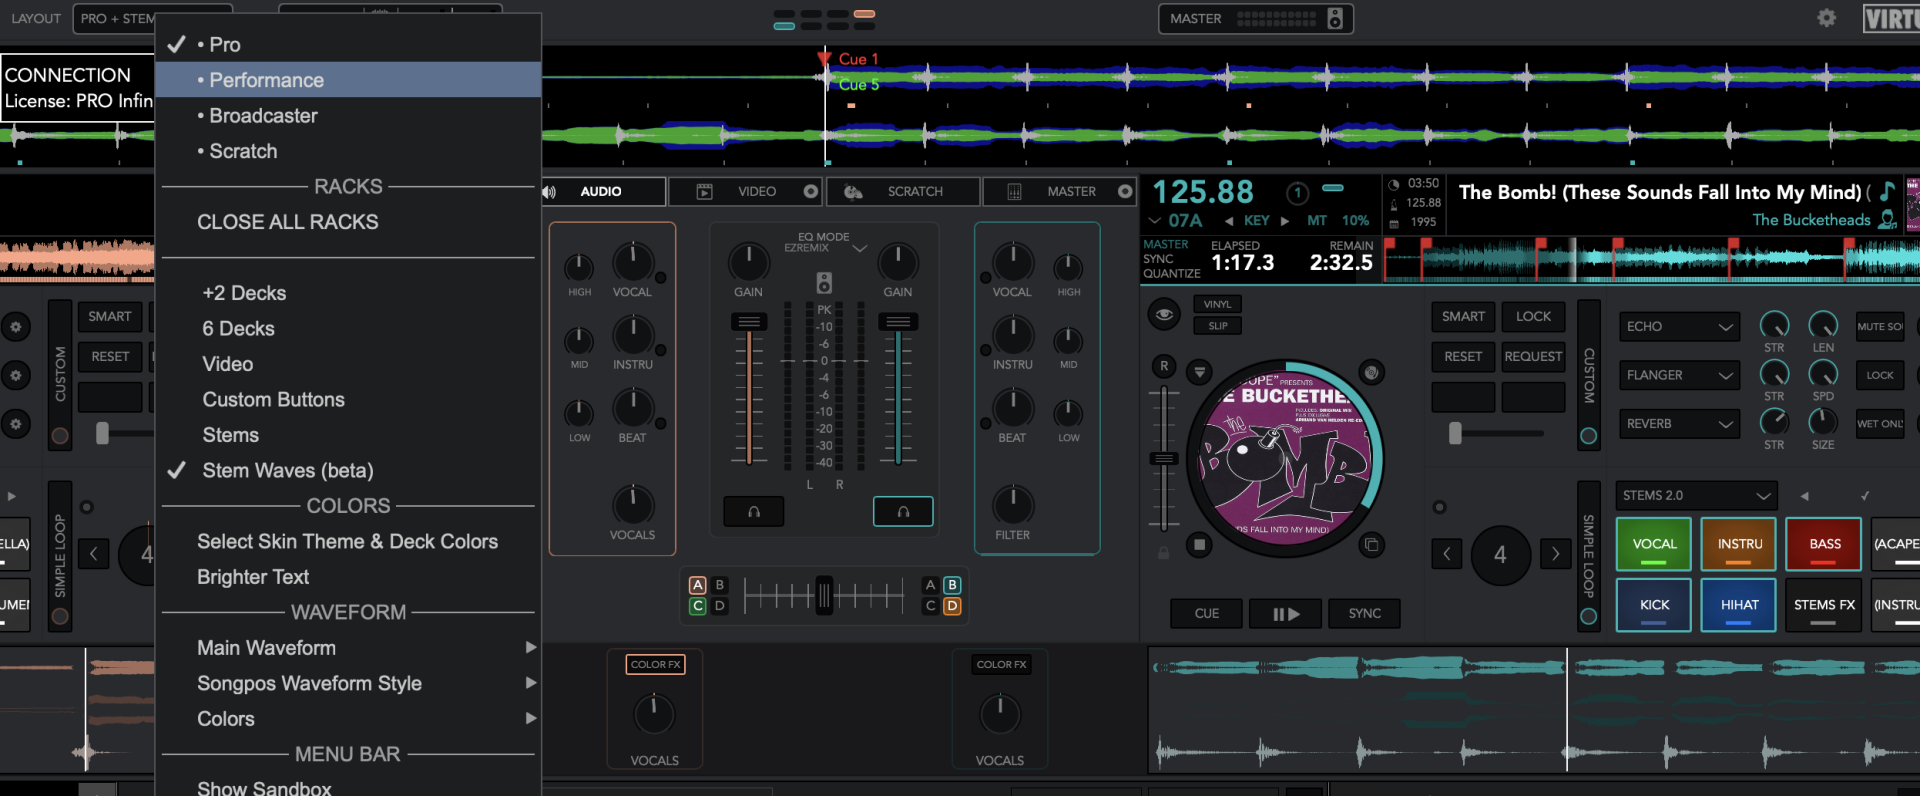Toggle VINYL mode on the right deck
1920x796 pixels.
(x=1217, y=304)
